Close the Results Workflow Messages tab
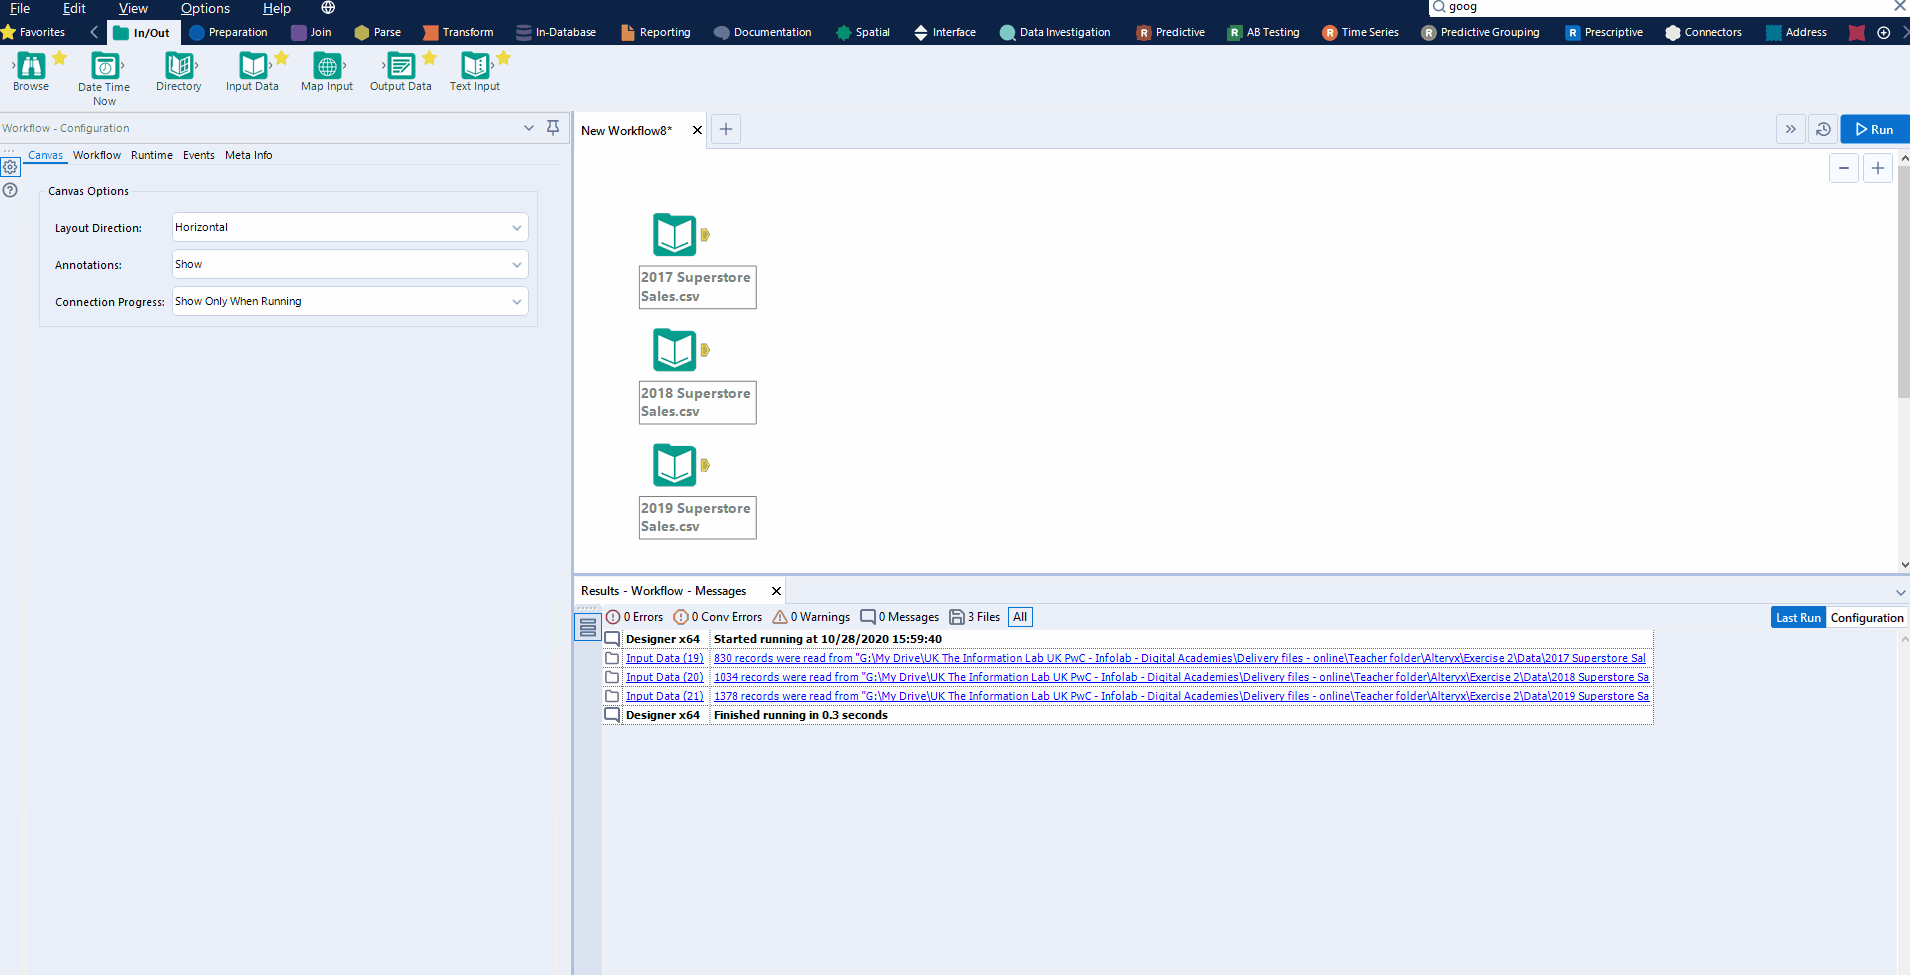 [x=776, y=591]
